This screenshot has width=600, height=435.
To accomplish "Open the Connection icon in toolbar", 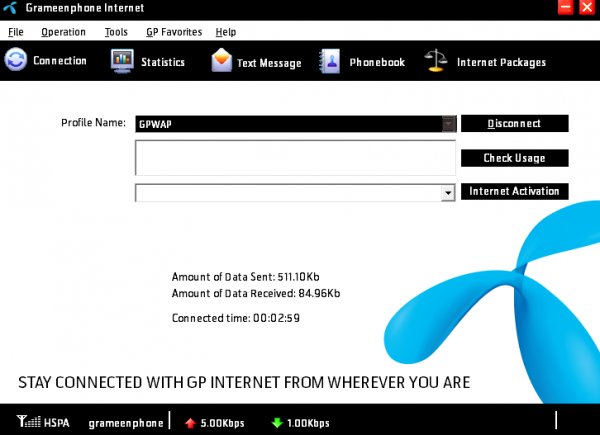I will (x=16, y=60).
